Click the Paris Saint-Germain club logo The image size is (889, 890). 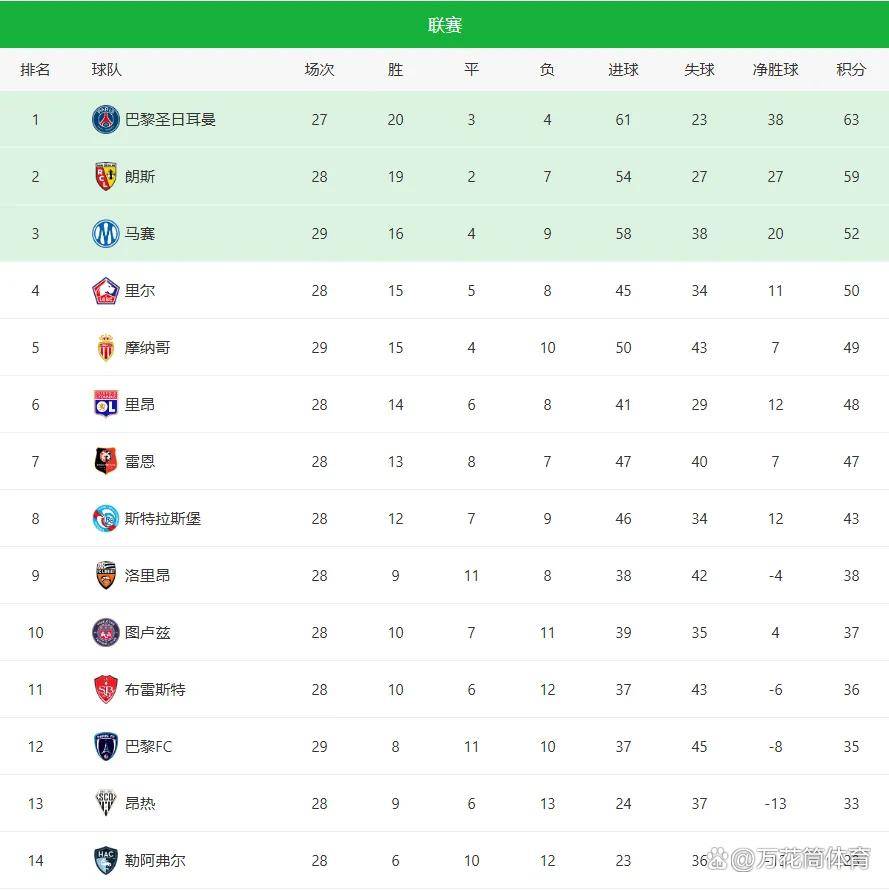pos(106,120)
